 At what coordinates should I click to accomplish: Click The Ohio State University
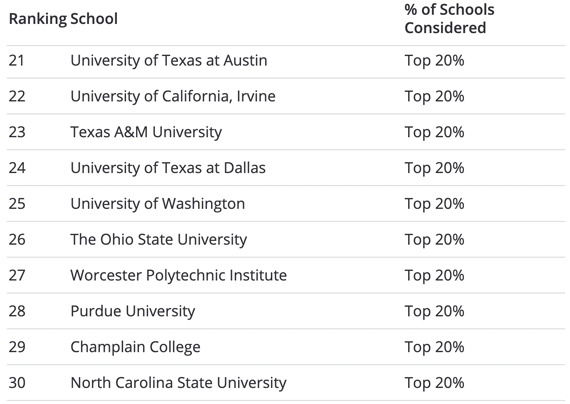(x=159, y=240)
